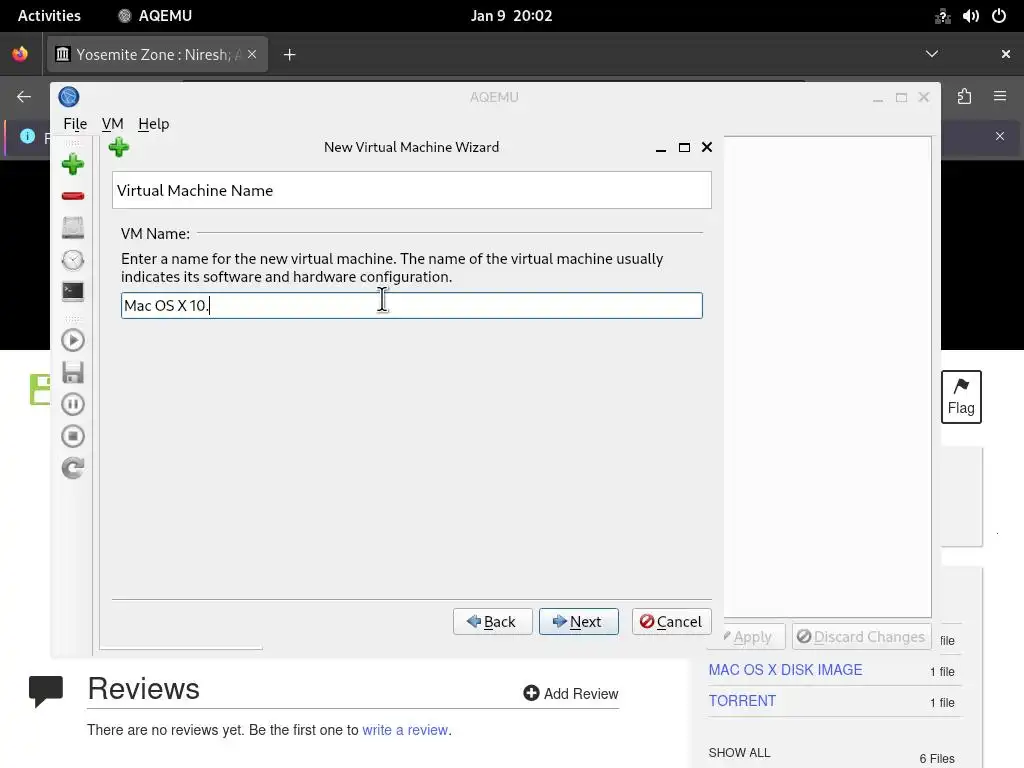This screenshot has width=1024, height=768.
Task: Click the Flag button on webpage
Action: [x=961, y=397]
